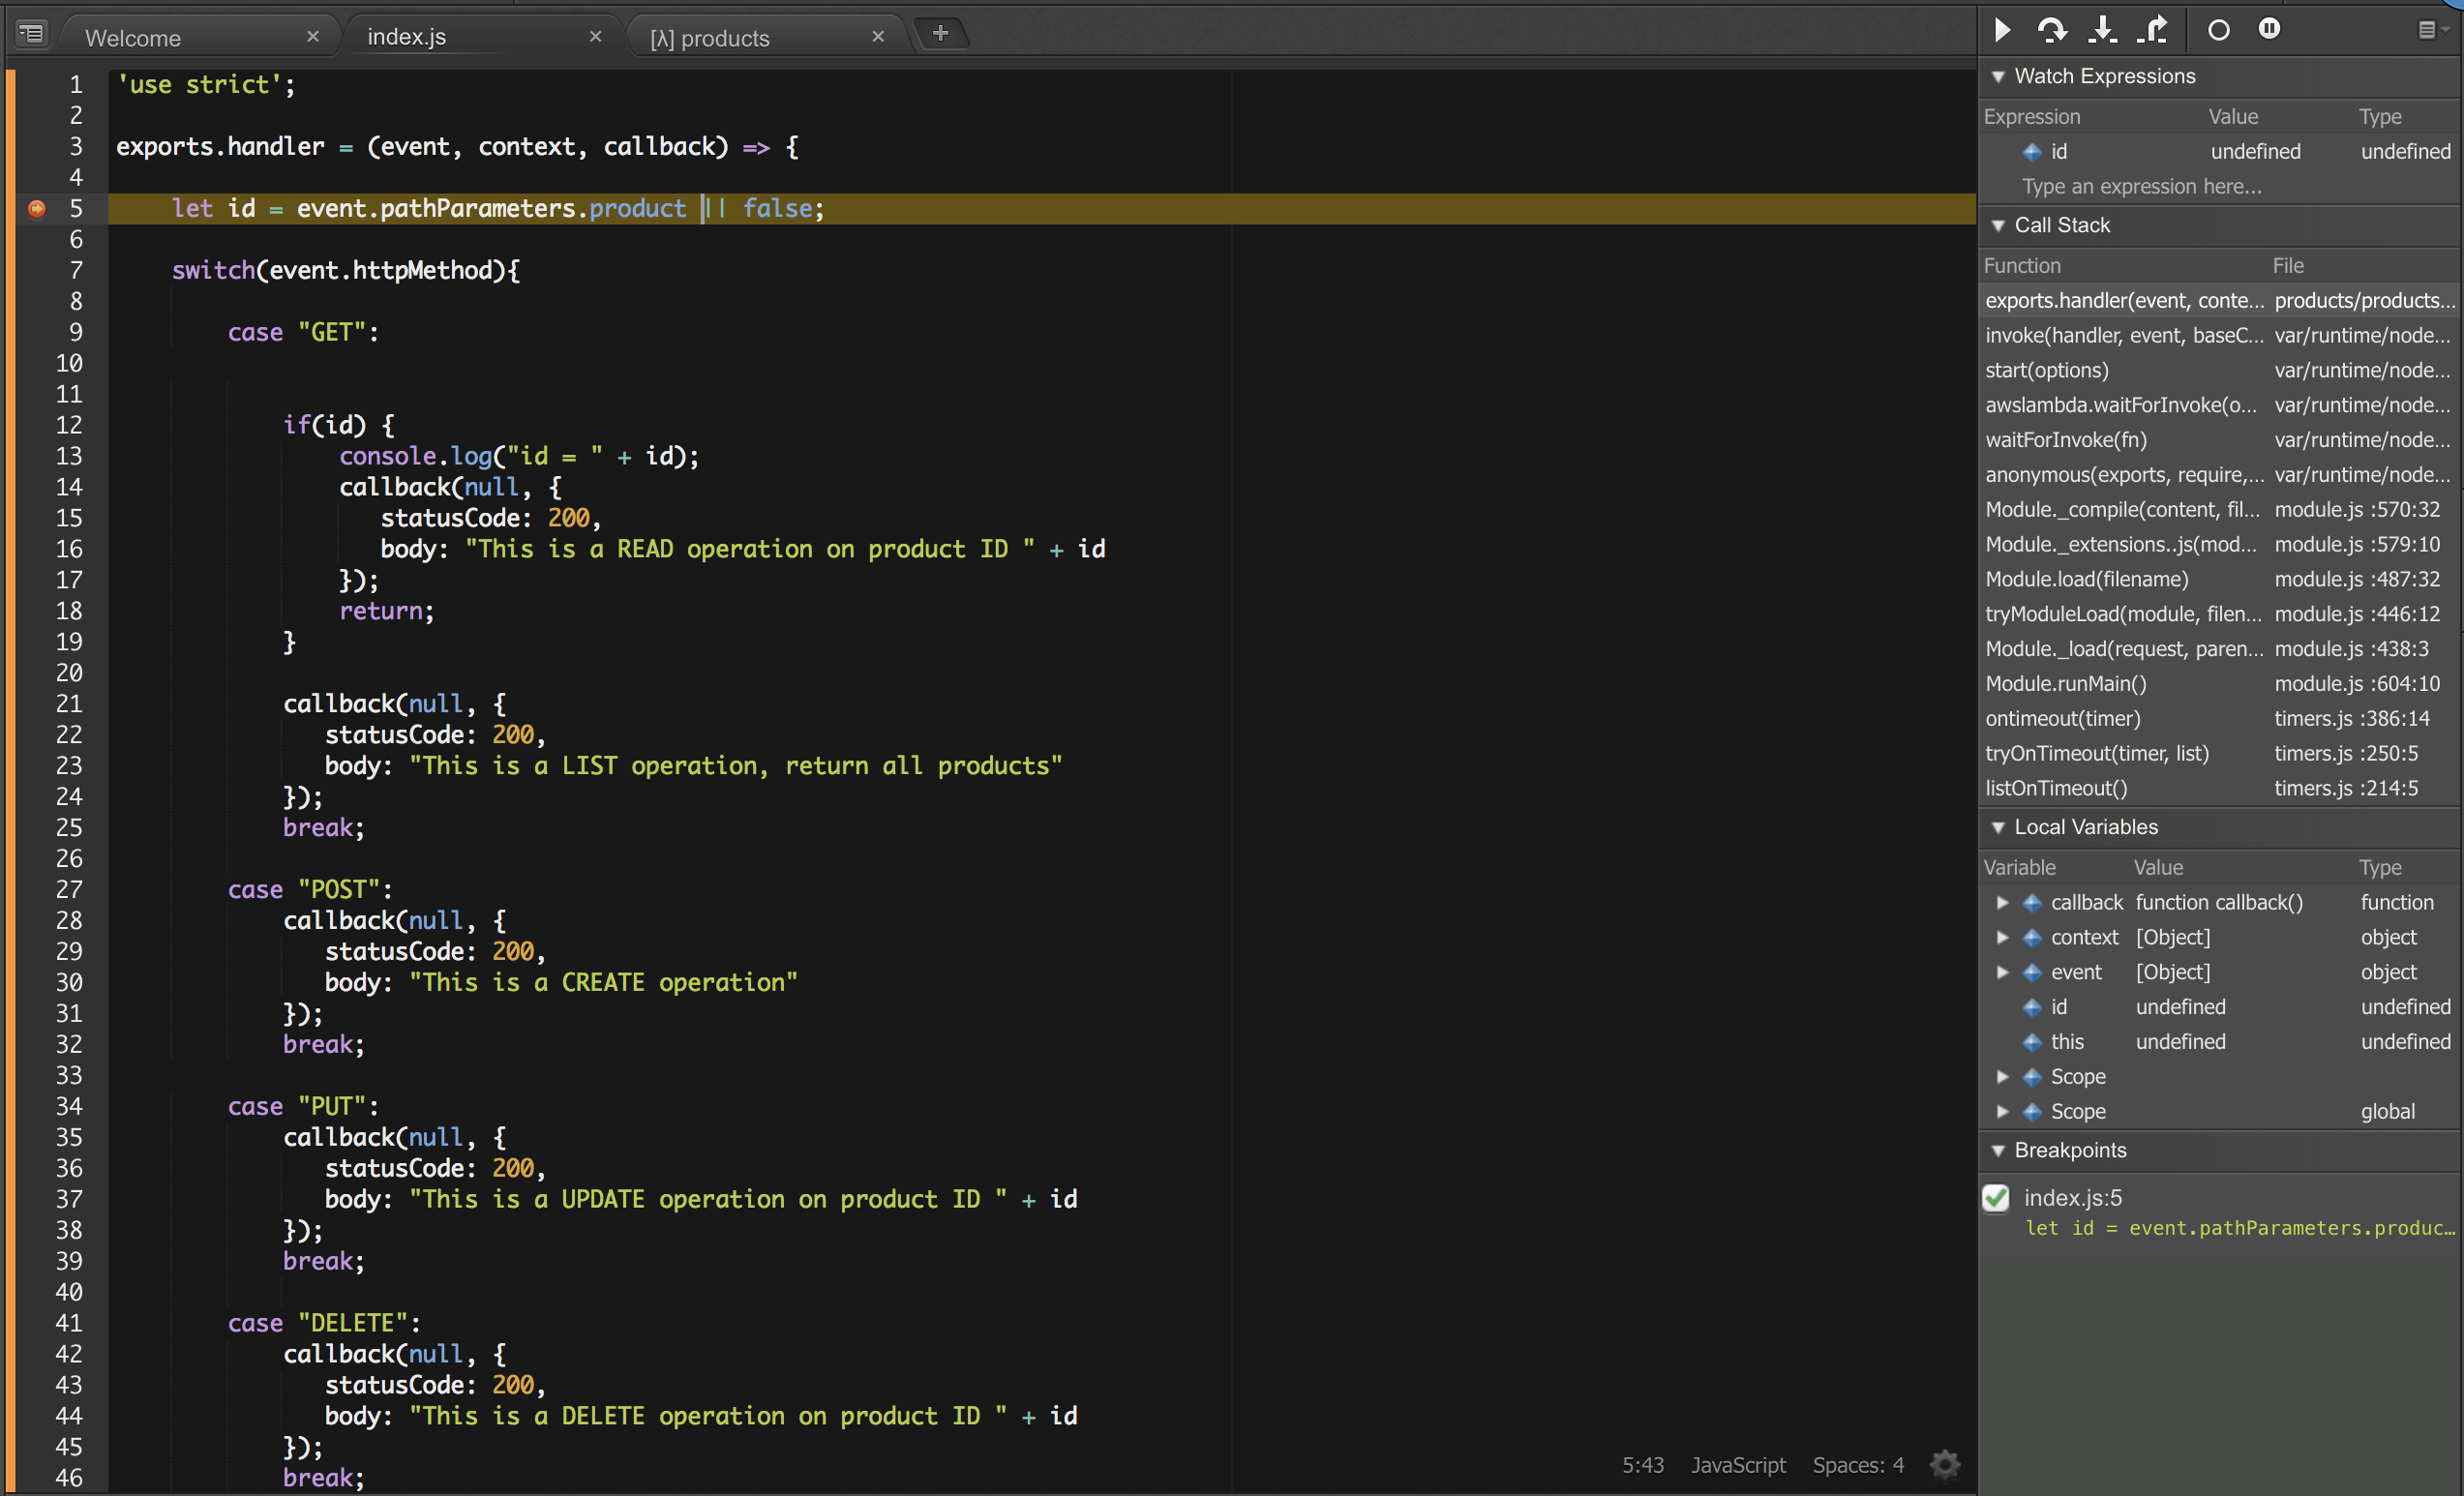The width and height of the screenshot is (2464, 1496).
Task: Select the Module._load(request...) stack frame
Action: point(2218,650)
